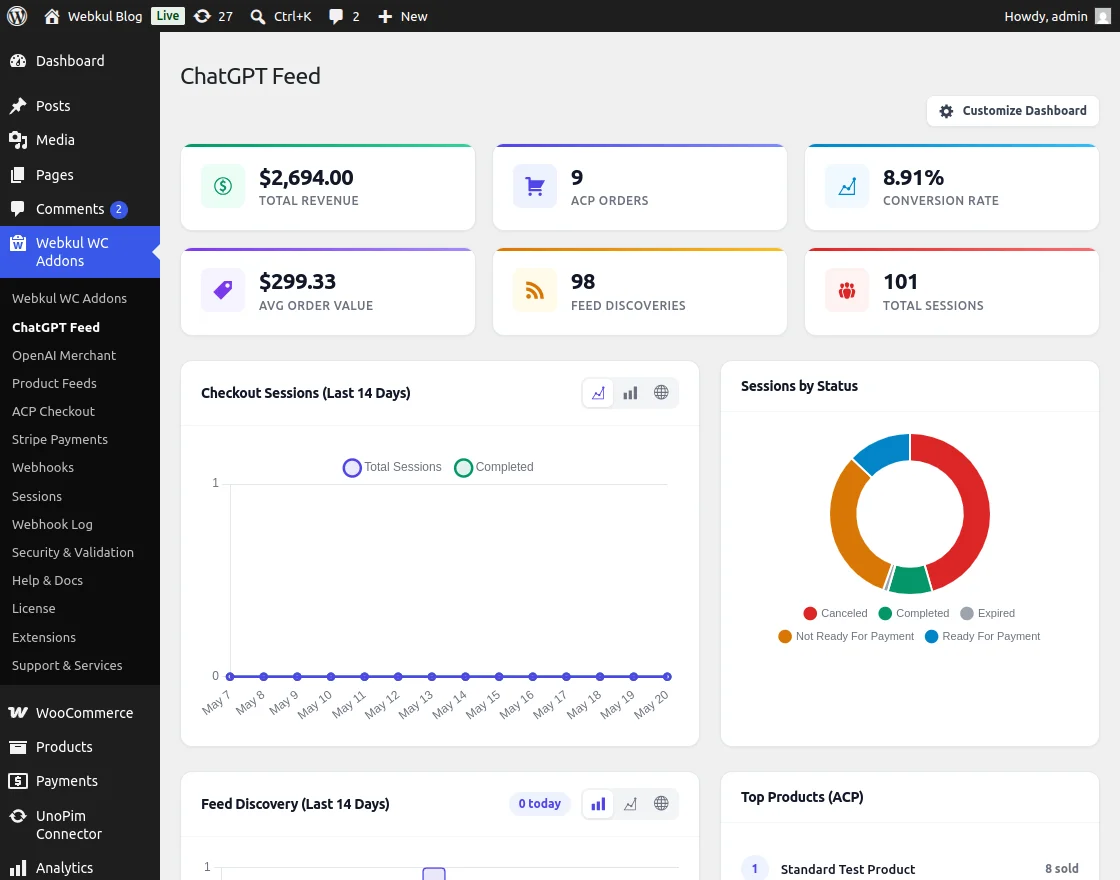Click the WooCommerce sidebar icon
Viewport: 1120px width, 880px height.
(x=18, y=712)
